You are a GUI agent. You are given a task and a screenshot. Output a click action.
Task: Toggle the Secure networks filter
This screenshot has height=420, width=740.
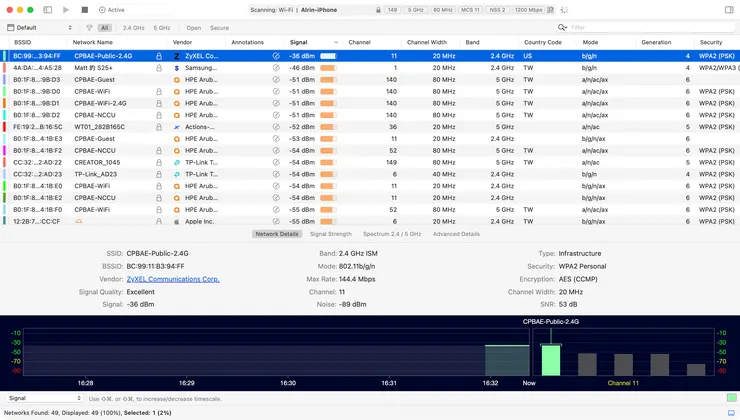pos(219,28)
